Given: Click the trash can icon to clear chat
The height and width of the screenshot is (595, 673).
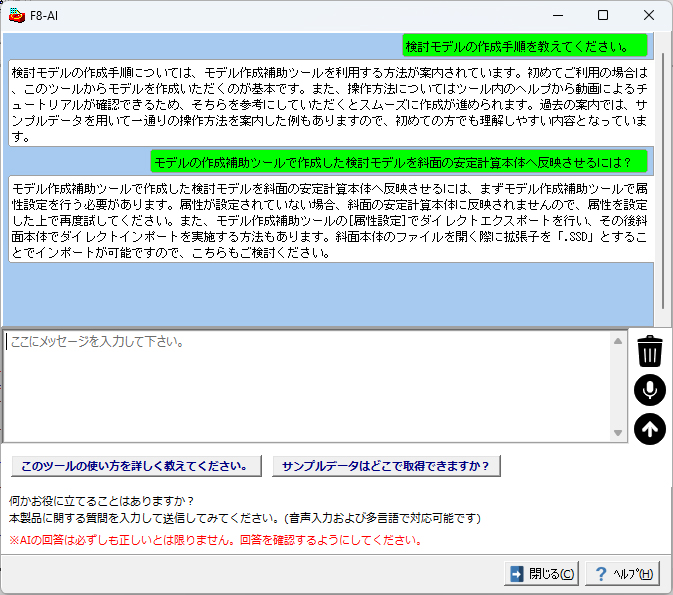Looking at the screenshot, I should click(650, 351).
